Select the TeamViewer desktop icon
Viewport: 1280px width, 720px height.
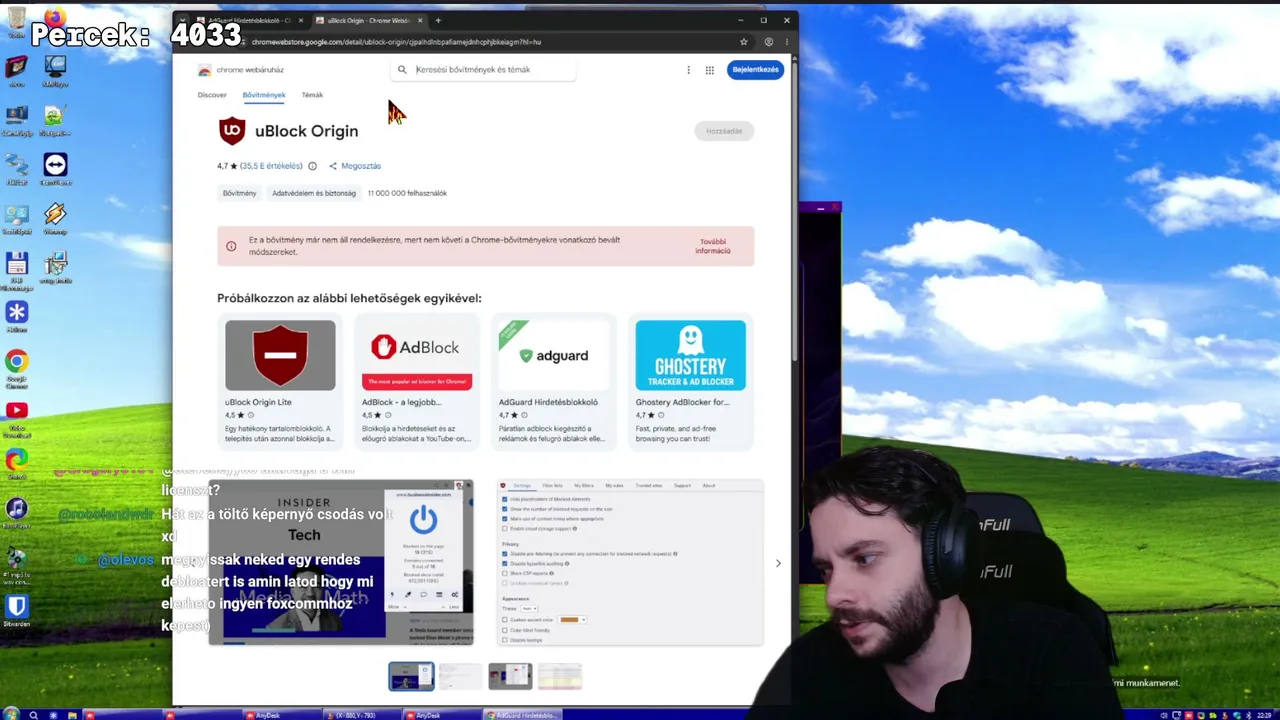pos(55,169)
